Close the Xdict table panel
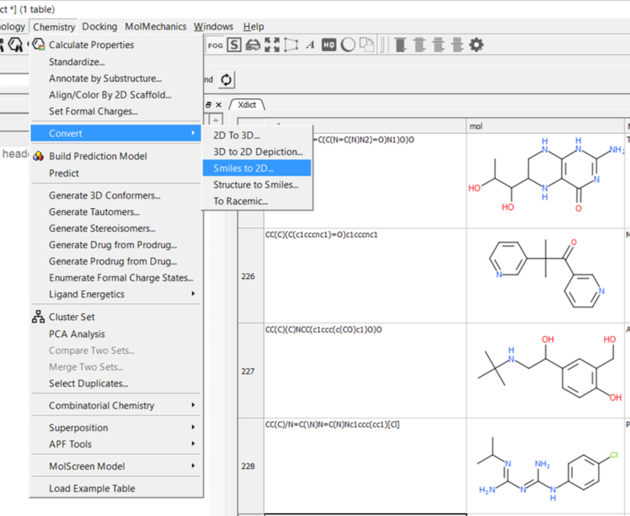Screen dimensions: 630x516 coord(219,105)
